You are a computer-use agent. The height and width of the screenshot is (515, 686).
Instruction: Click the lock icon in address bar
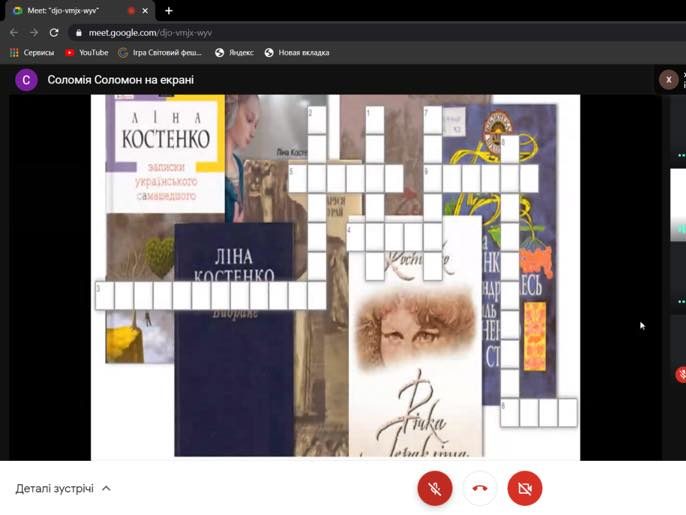[78, 32]
